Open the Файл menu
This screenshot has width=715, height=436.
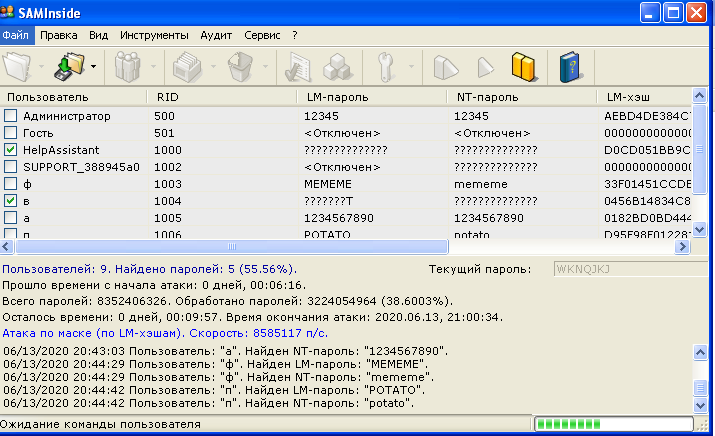tap(16, 35)
